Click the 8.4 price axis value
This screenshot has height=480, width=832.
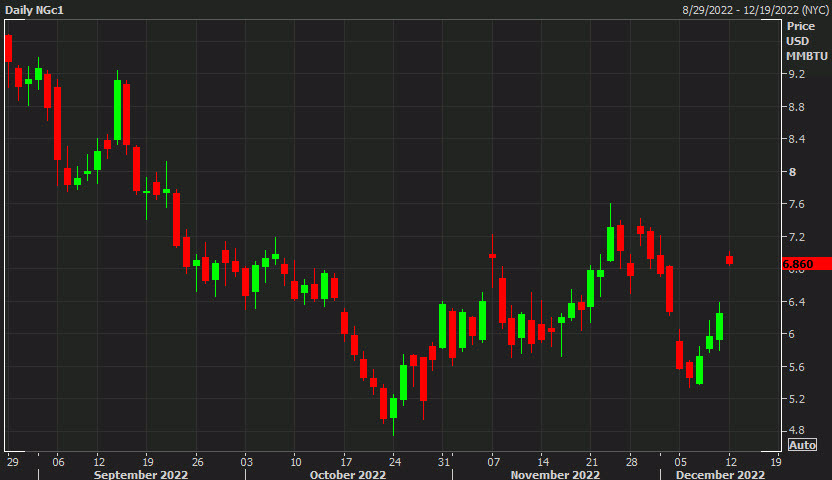point(796,139)
